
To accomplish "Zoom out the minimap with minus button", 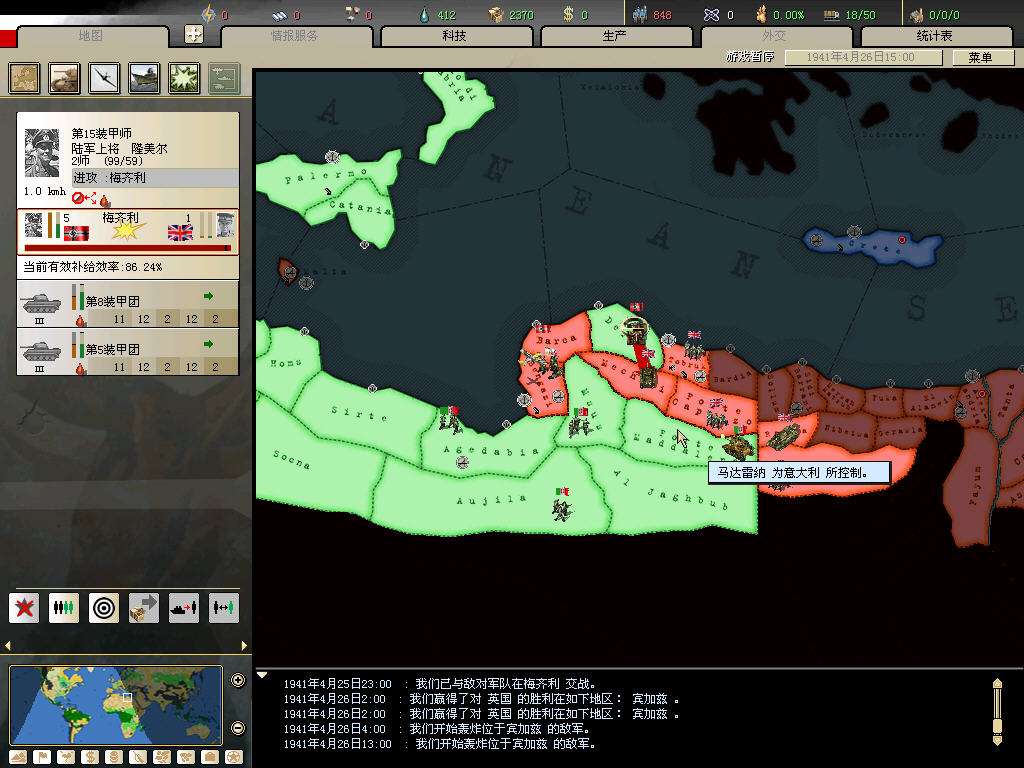I will coord(238,728).
